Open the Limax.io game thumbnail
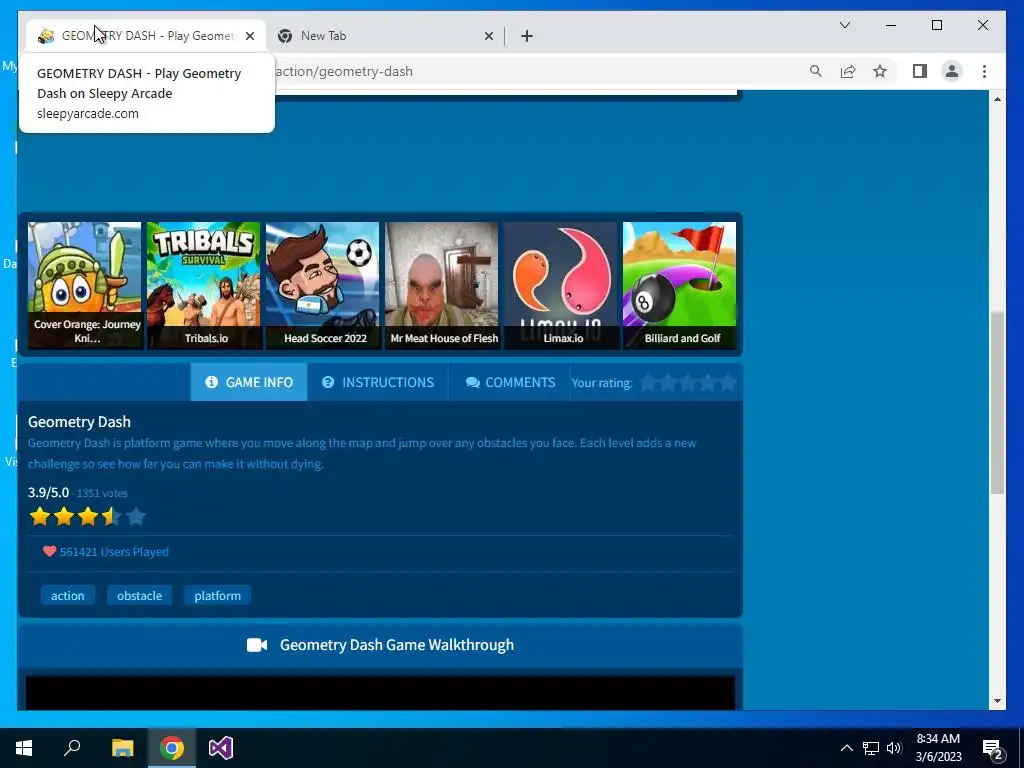 [560, 285]
